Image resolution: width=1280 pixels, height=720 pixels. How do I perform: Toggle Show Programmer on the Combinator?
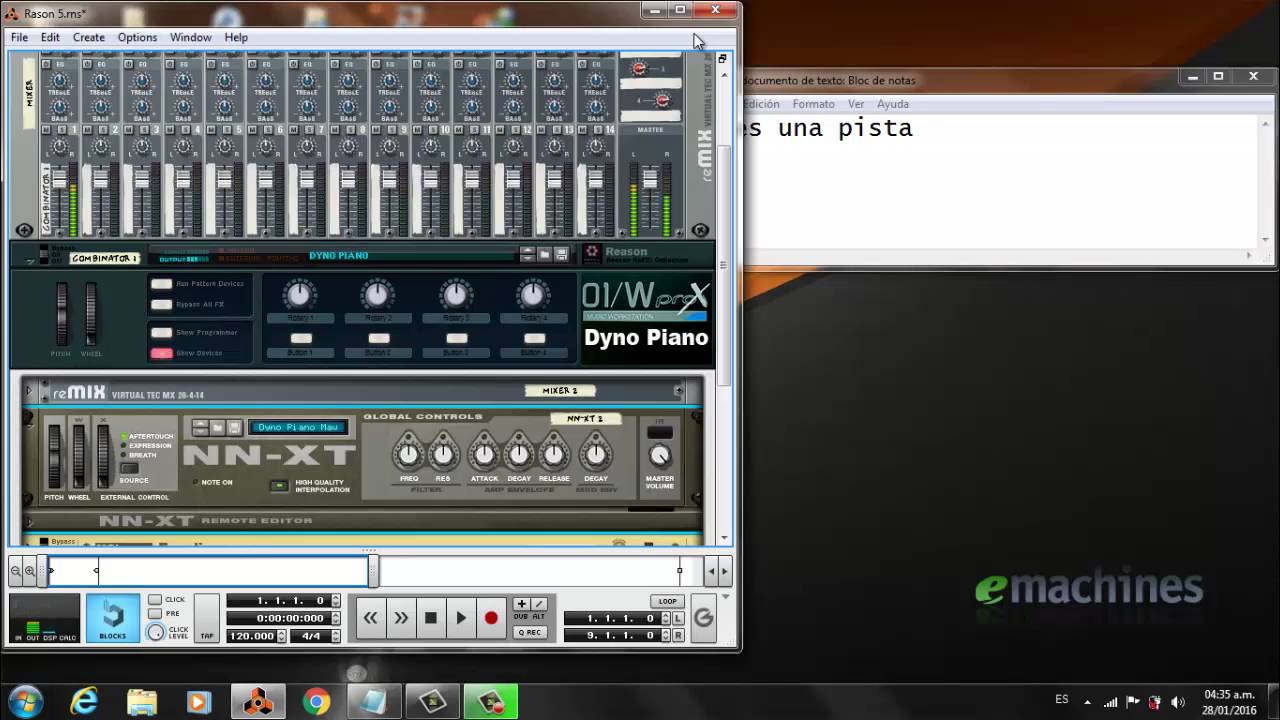click(161, 332)
